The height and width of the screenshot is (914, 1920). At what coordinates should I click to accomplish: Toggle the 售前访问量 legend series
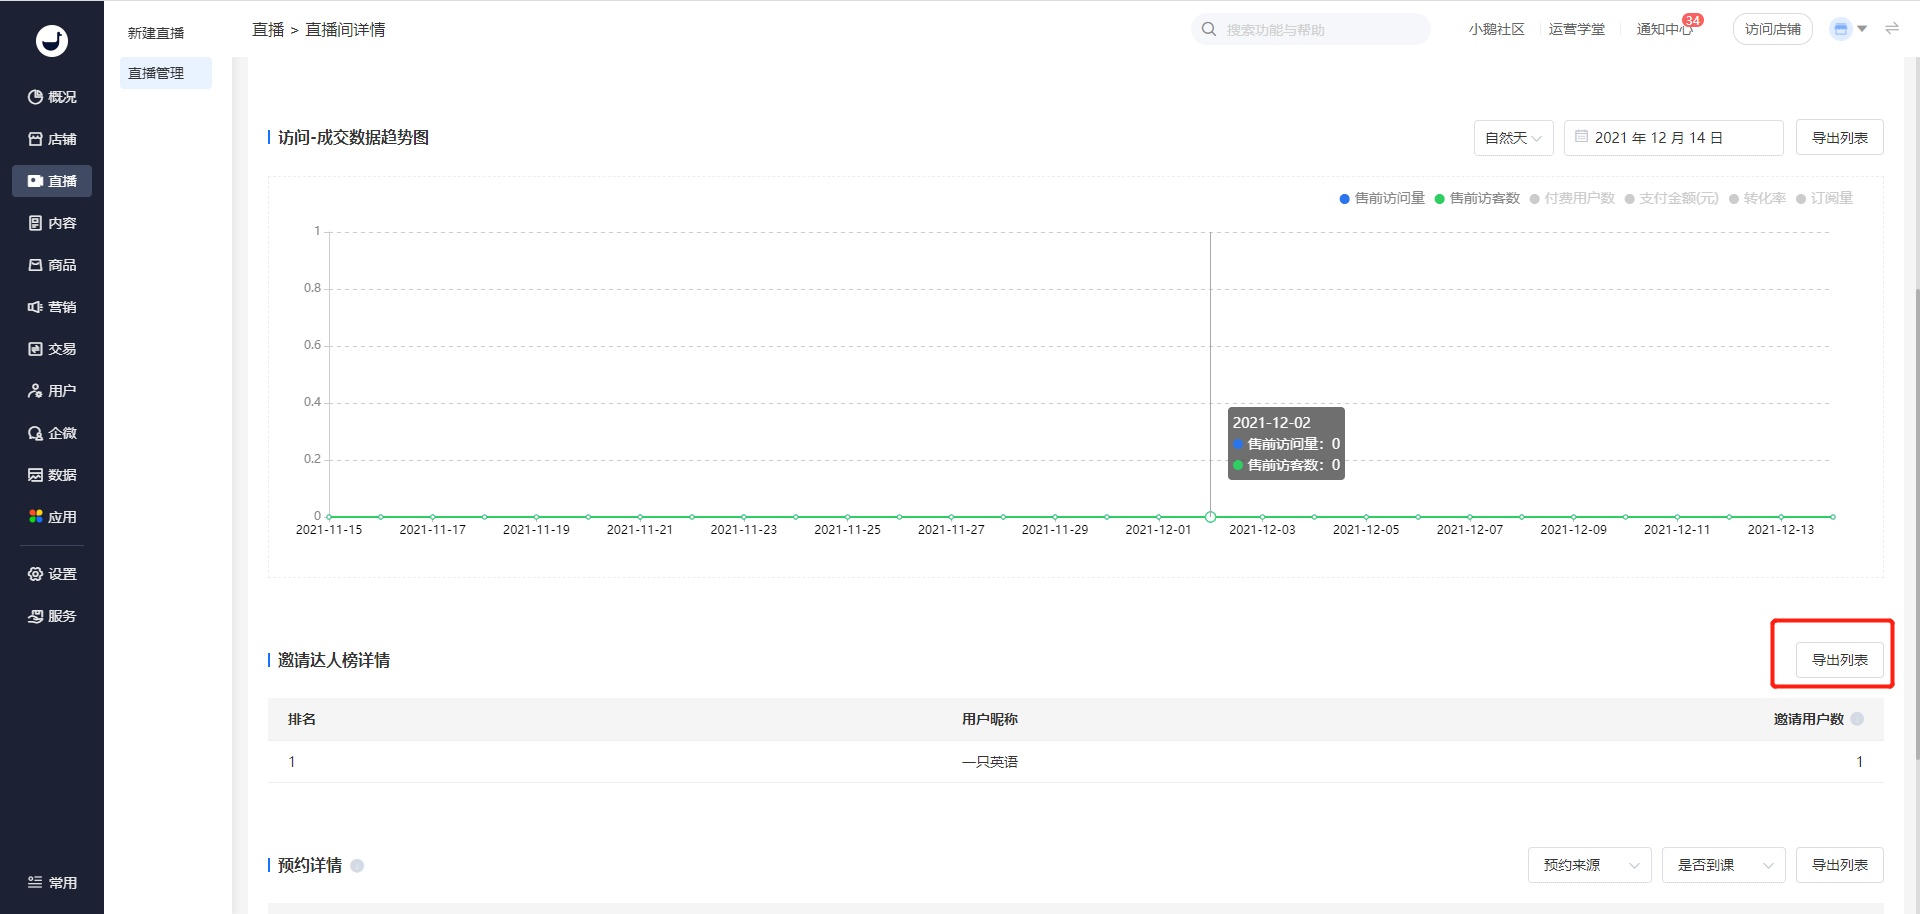click(x=1382, y=198)
